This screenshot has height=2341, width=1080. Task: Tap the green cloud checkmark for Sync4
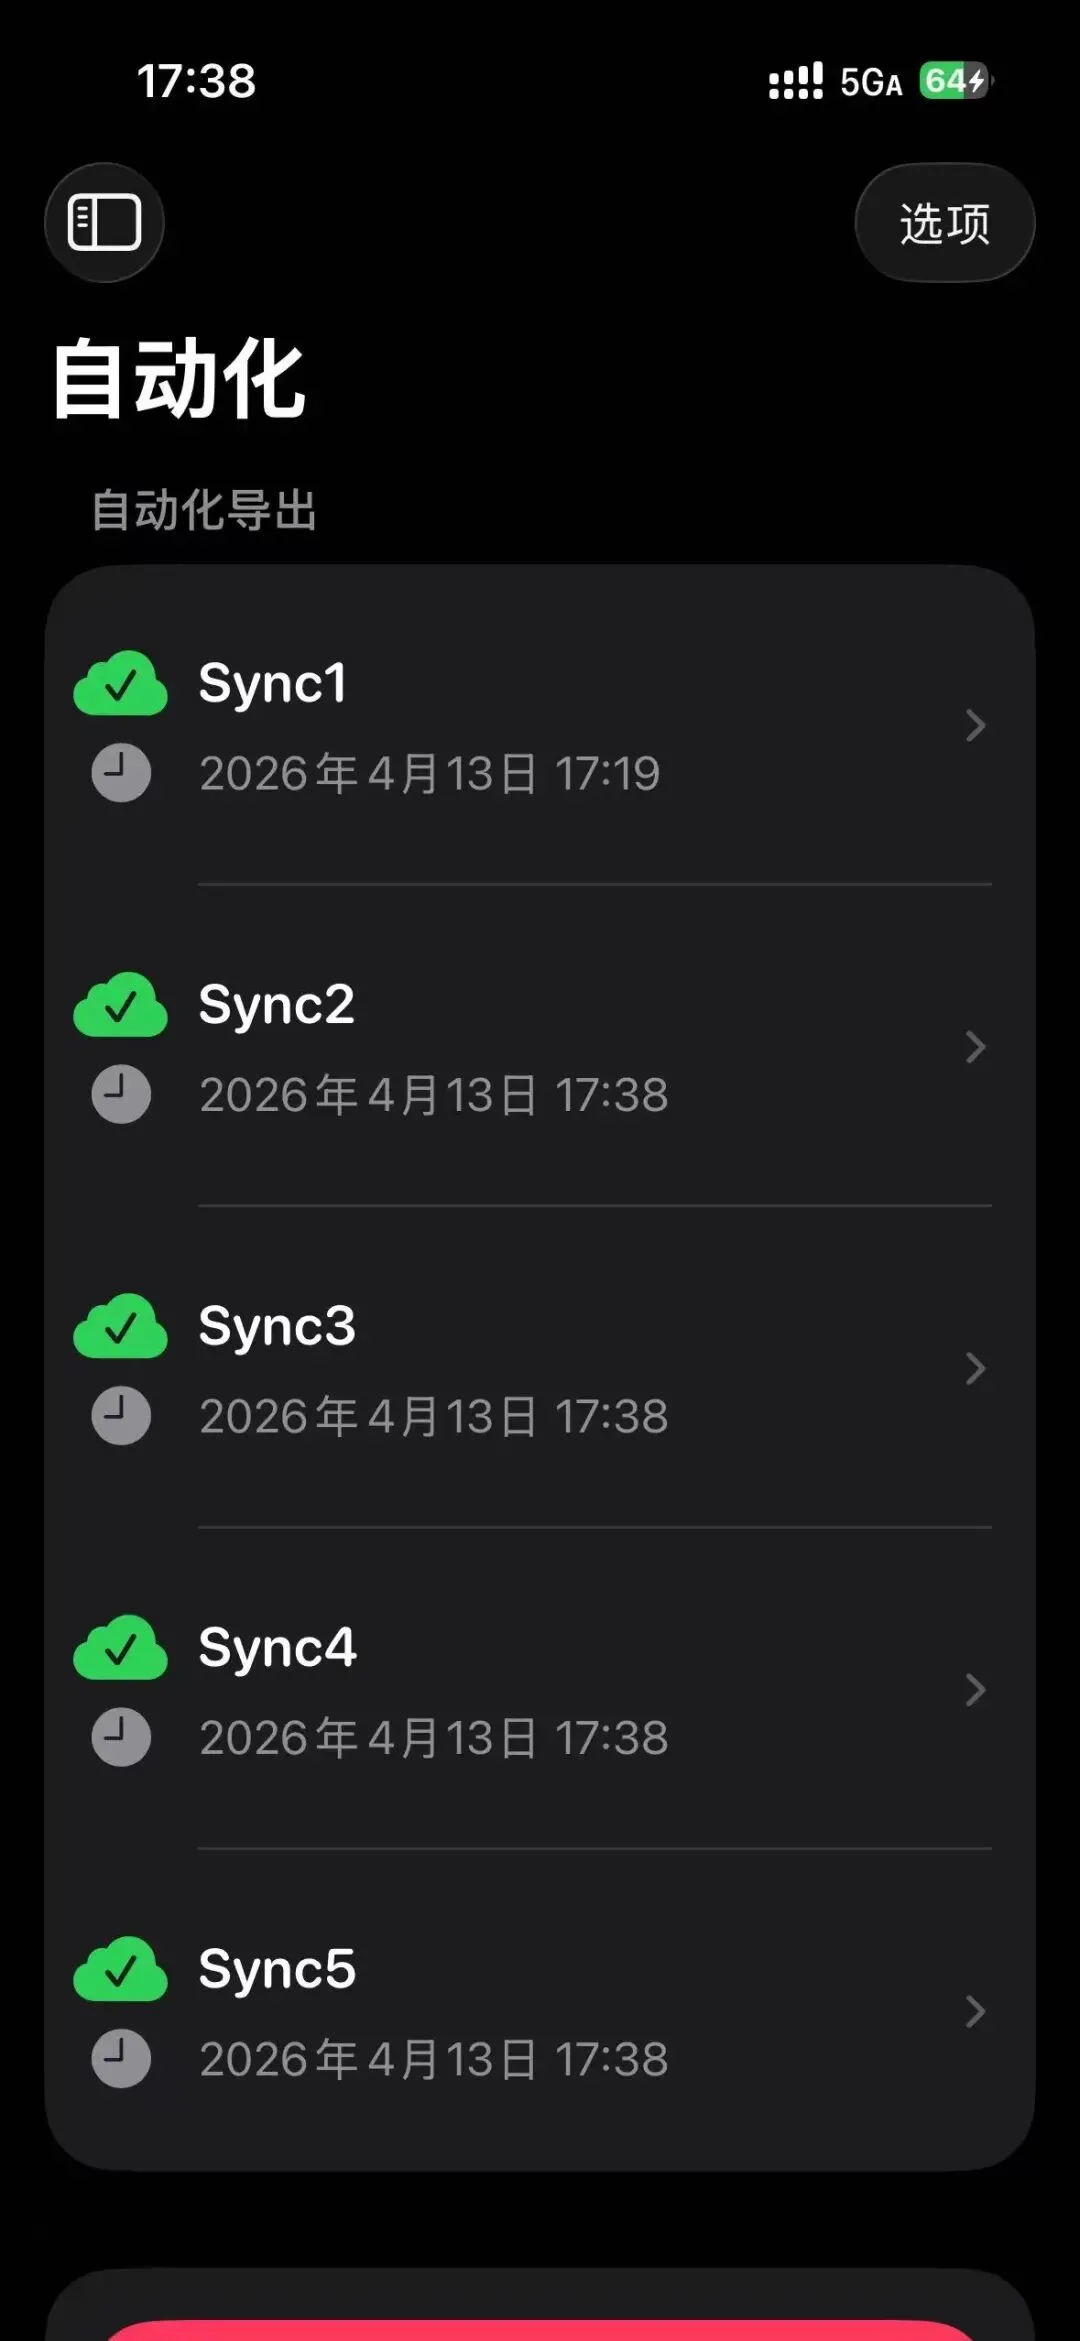coord(120,1648)
